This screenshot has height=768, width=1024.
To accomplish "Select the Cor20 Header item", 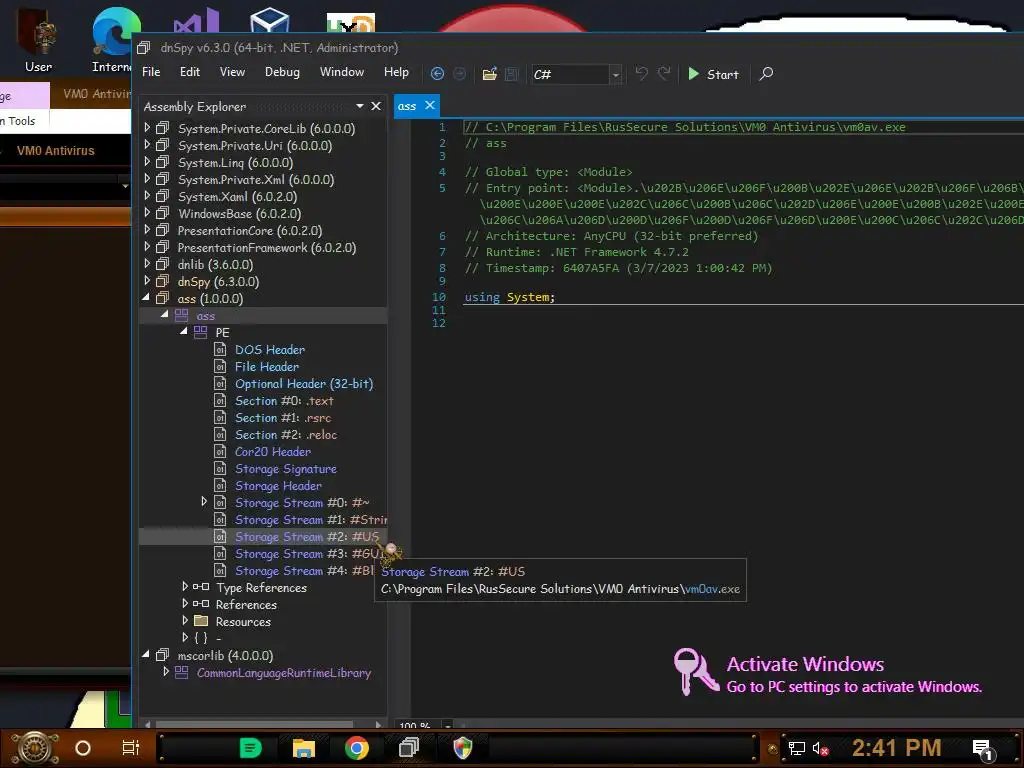I will pyautogui.click(x=273, y=451).
